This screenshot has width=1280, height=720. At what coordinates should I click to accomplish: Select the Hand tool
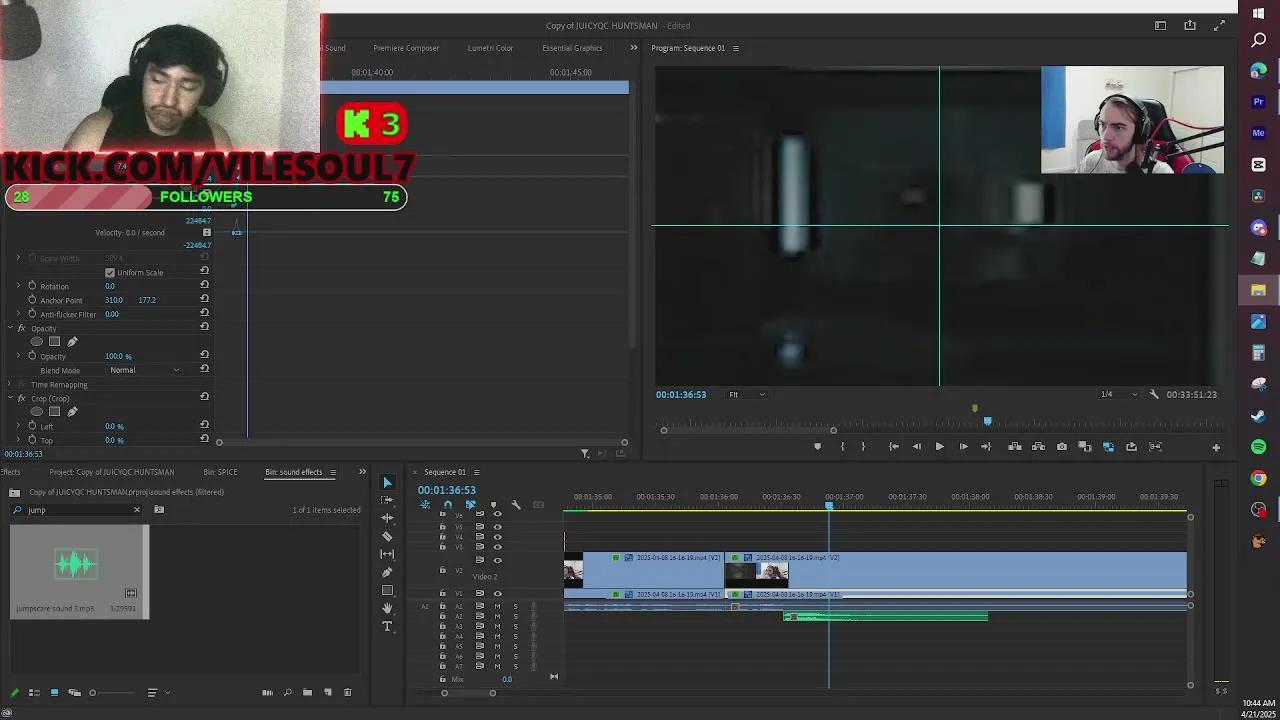(x=387, y=608)
